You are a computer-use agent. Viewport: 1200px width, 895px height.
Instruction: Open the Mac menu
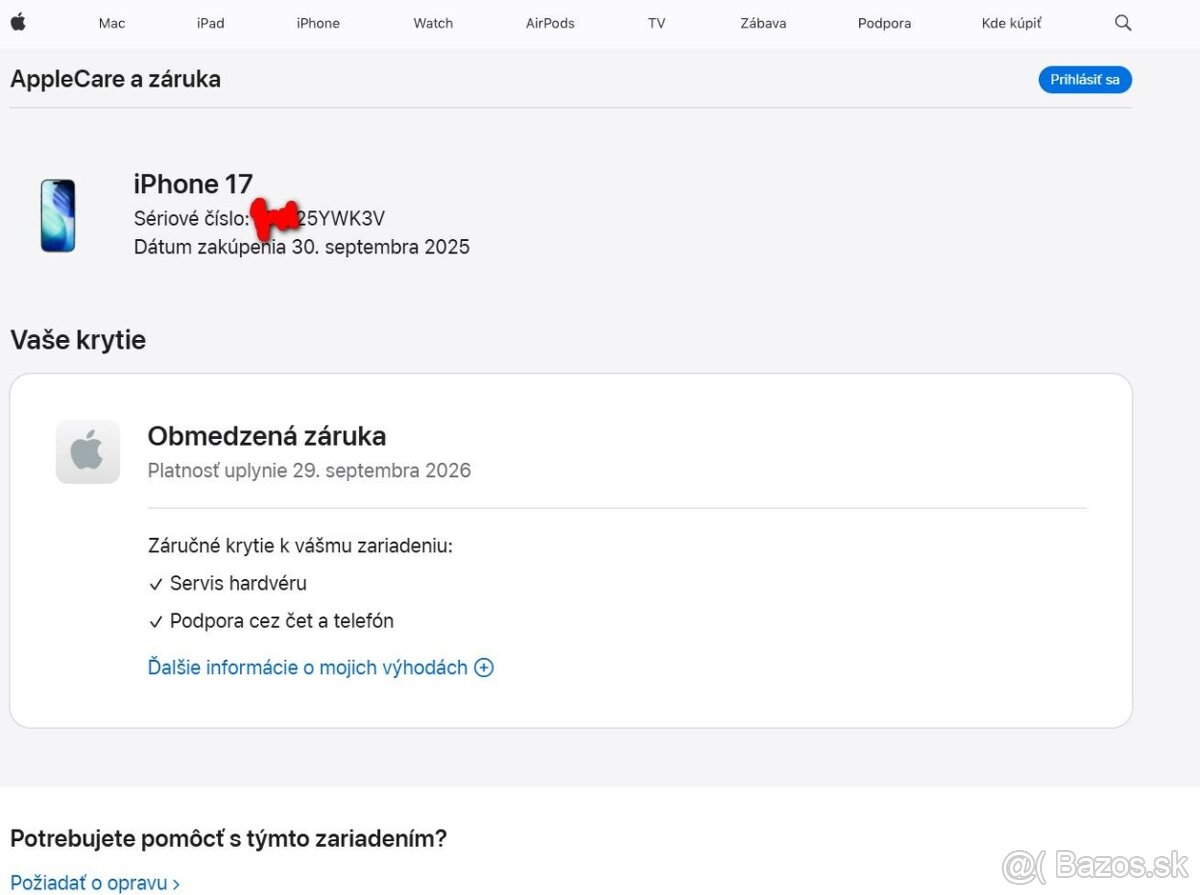(112, 23)
